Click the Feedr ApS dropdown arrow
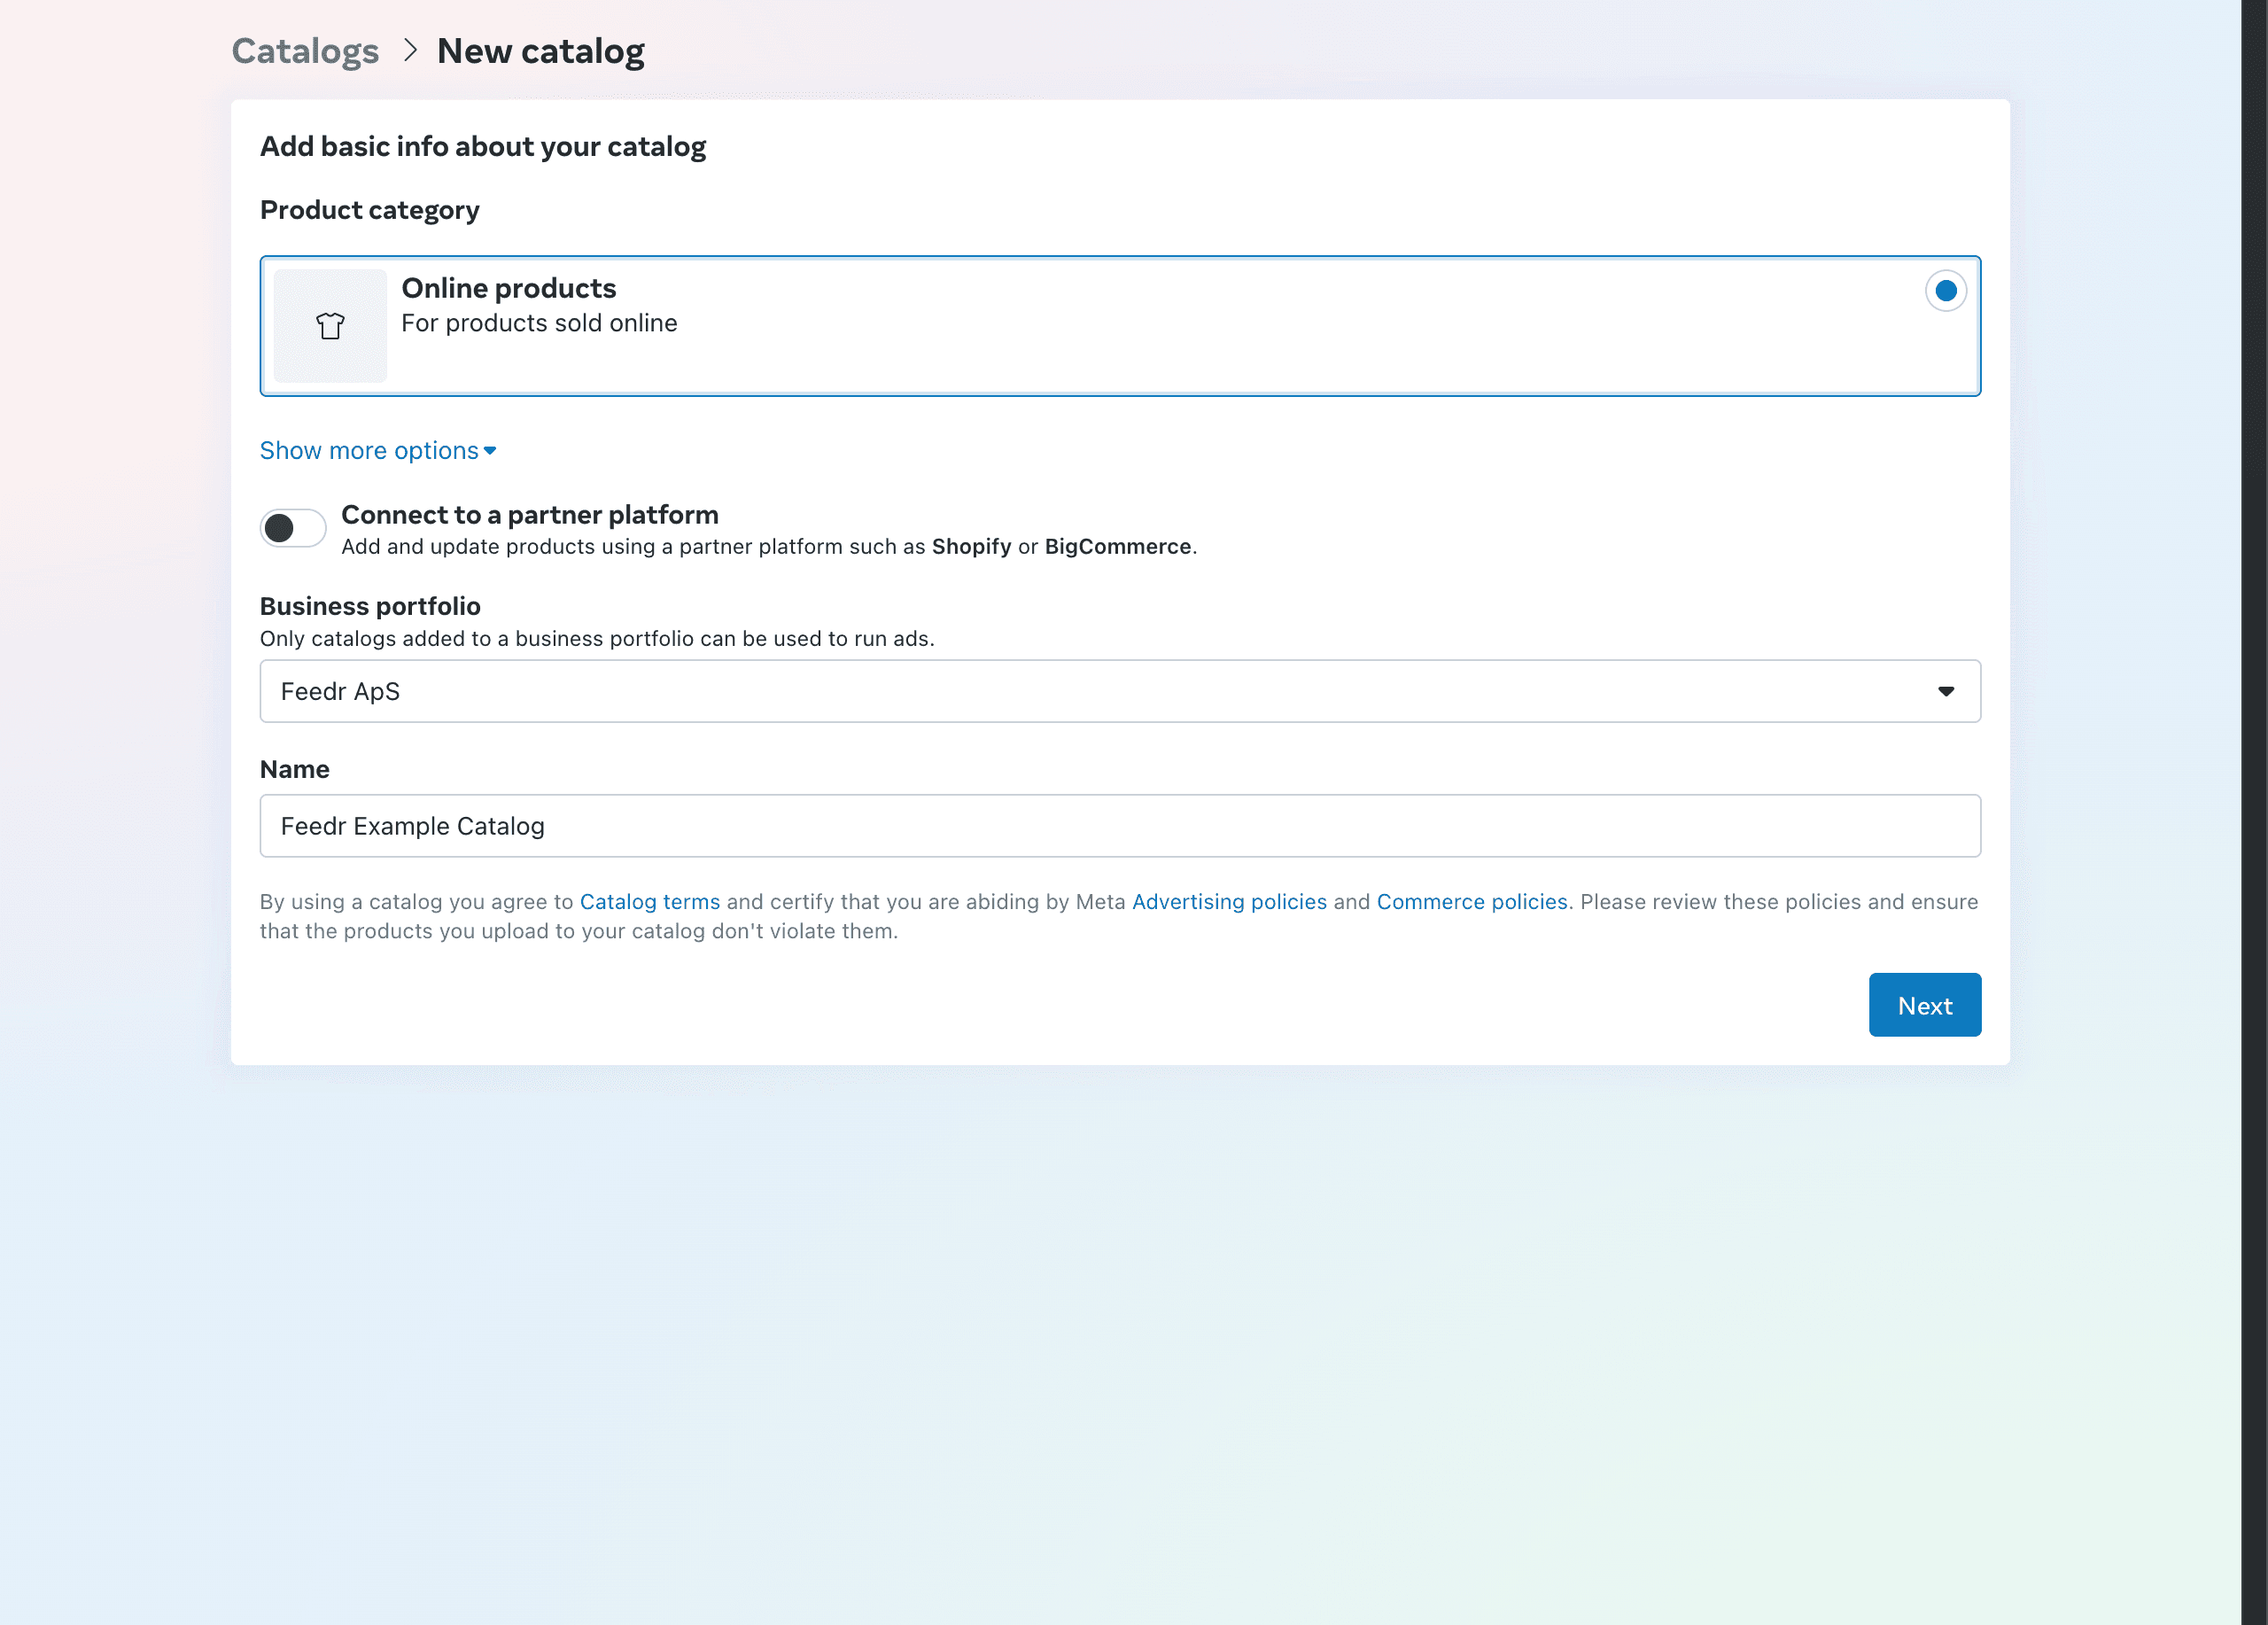The height and width of the screenshot is (1625, 2268). pos(1945,691)
